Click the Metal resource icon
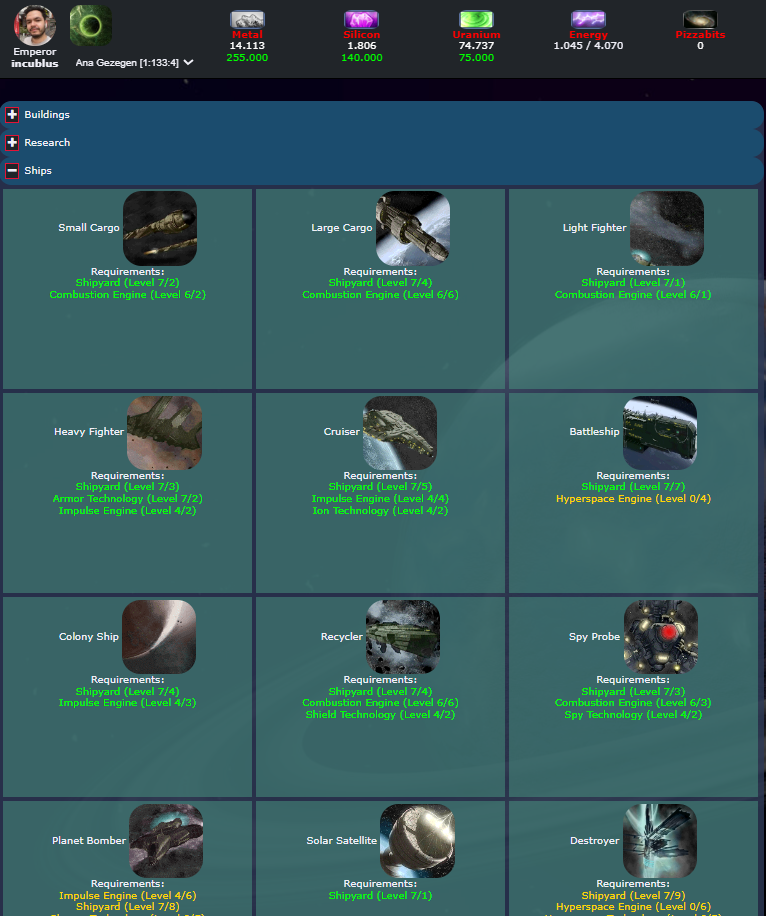 click(x=247, y=20)
